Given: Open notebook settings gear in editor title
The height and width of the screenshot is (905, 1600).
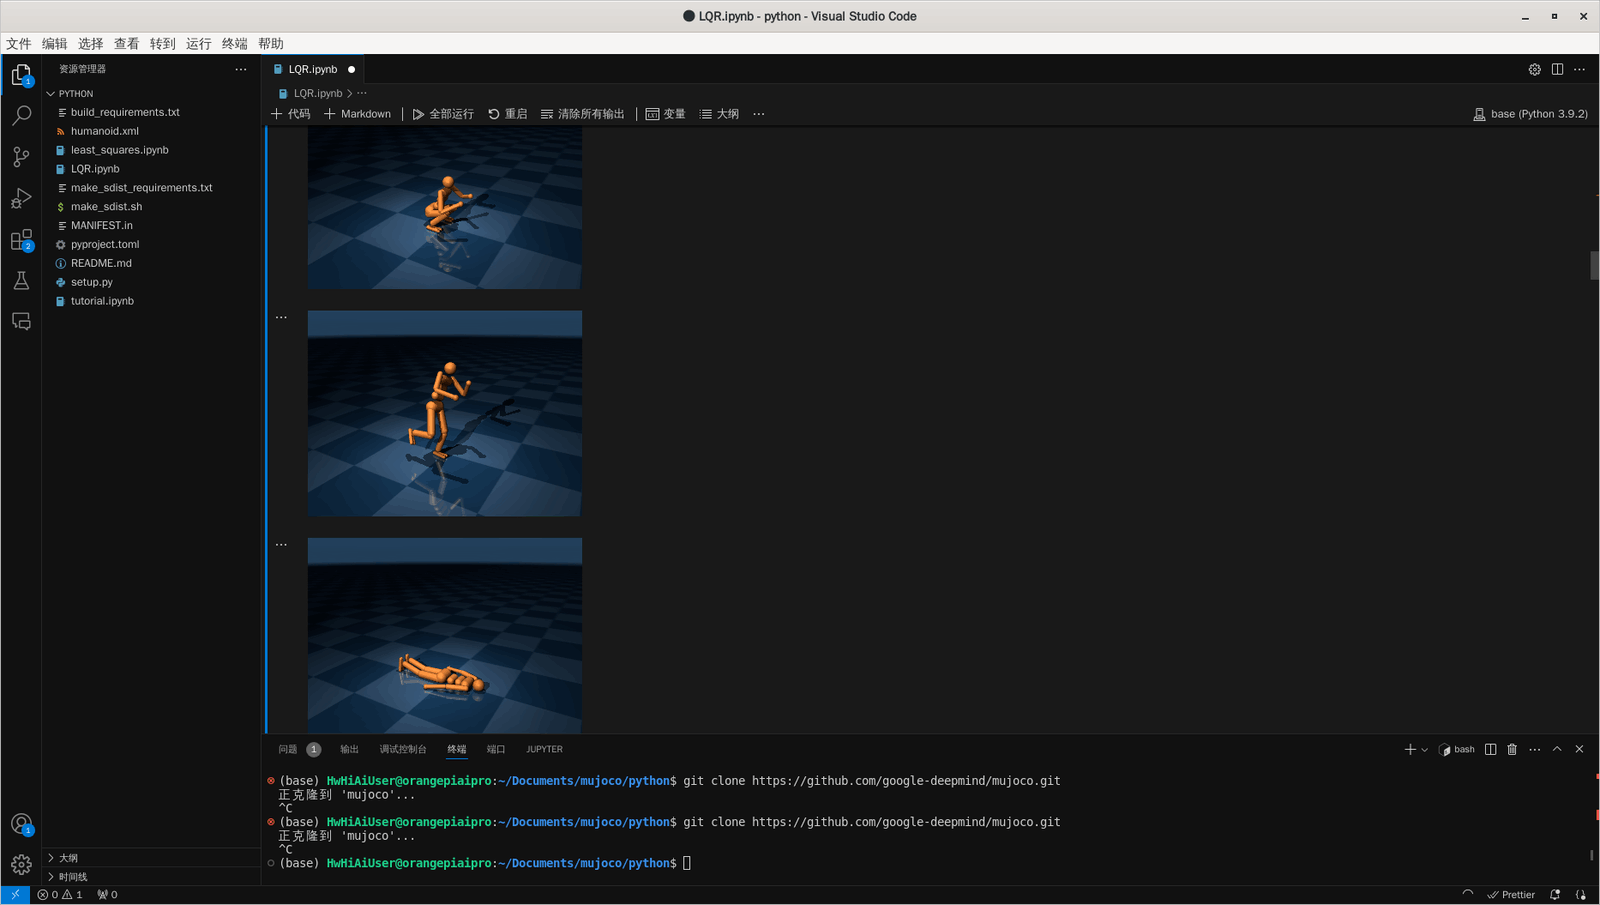Looking at the screenshot, I should coord(1535,69).
